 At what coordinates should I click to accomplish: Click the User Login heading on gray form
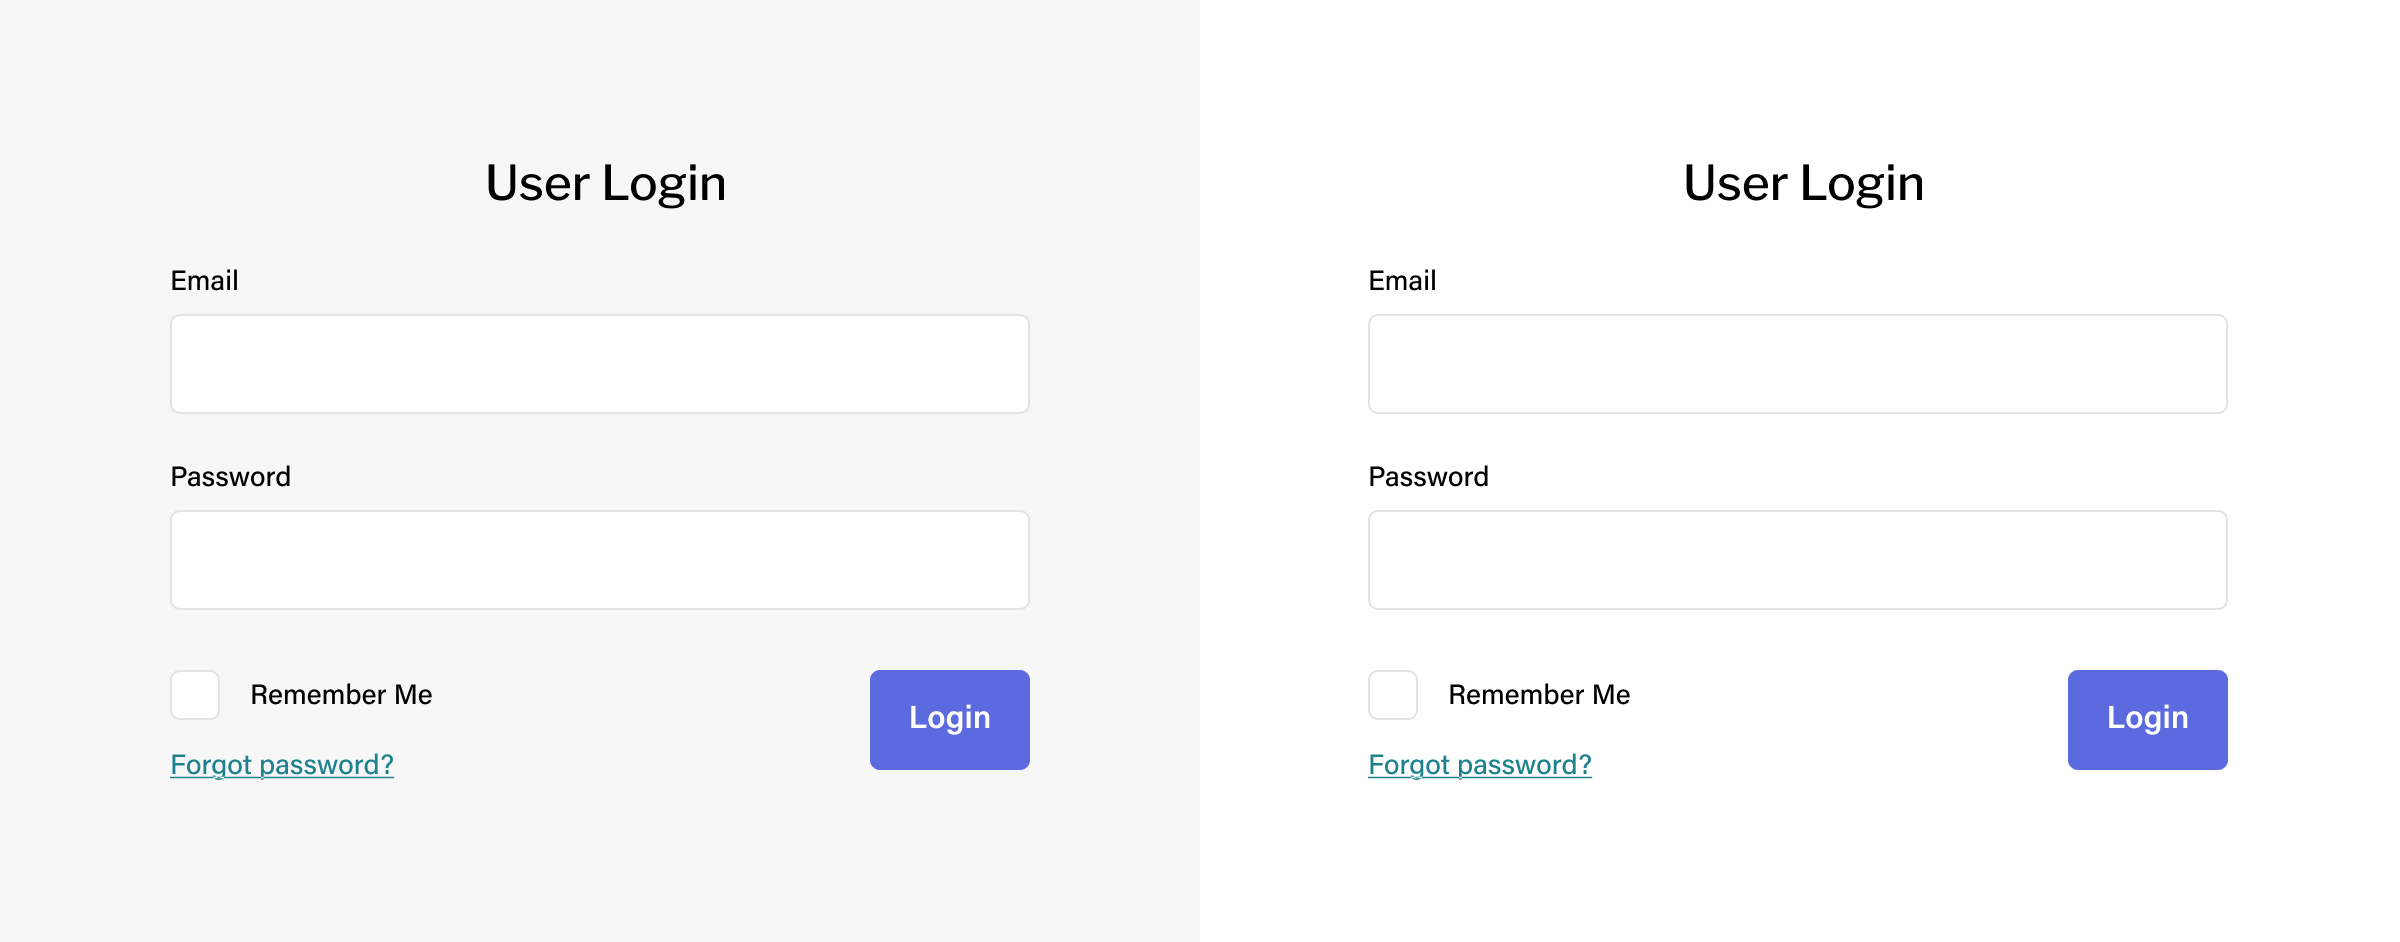click(x=606, y=183)
